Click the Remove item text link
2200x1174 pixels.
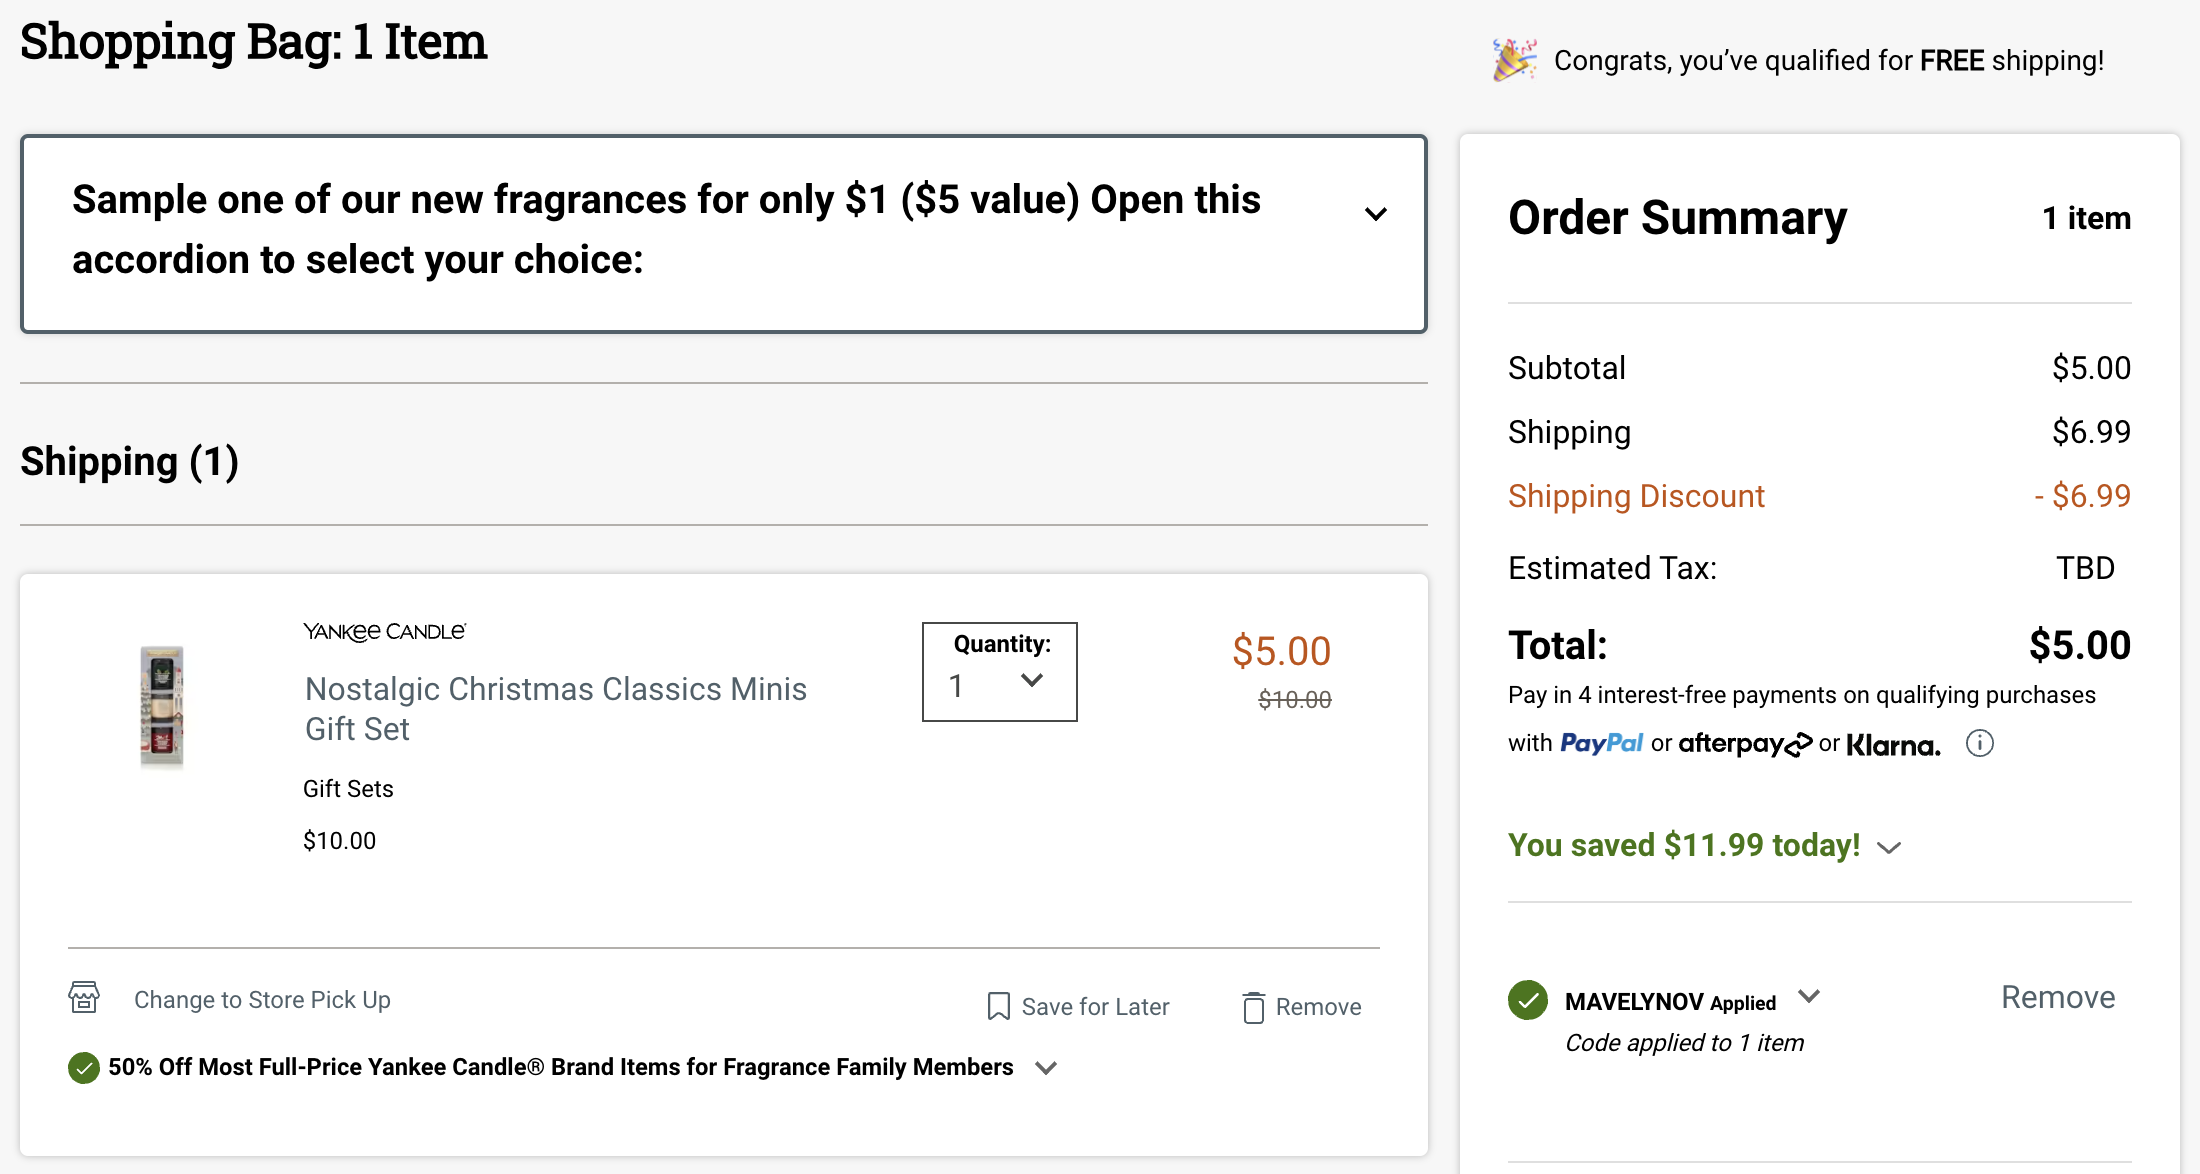pyautogui.click(x=1318, y=1007)
